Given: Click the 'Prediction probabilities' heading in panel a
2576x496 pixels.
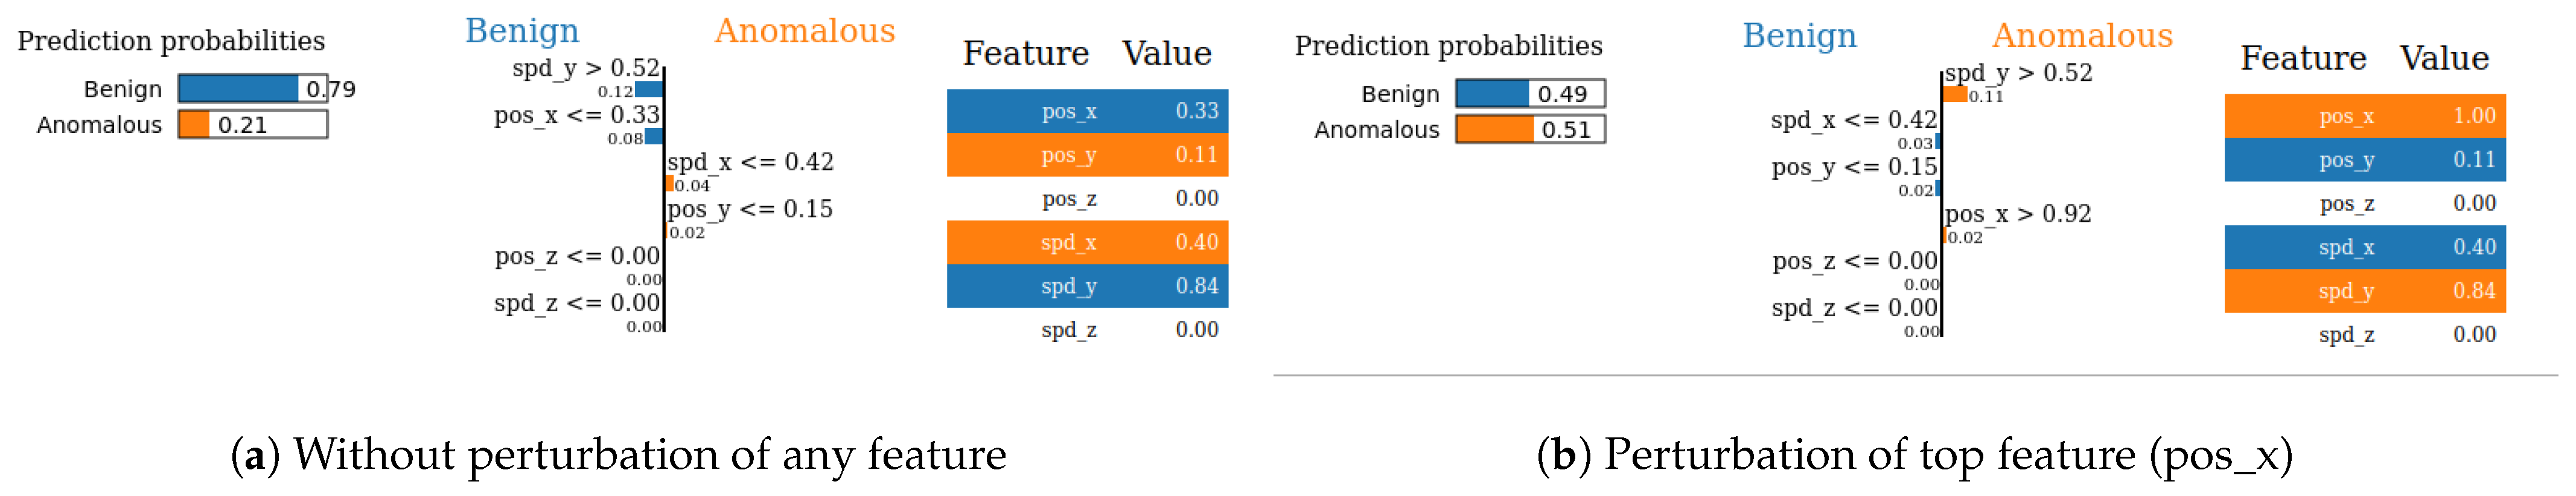Looking at the screenshot, I should click(171, 41).
